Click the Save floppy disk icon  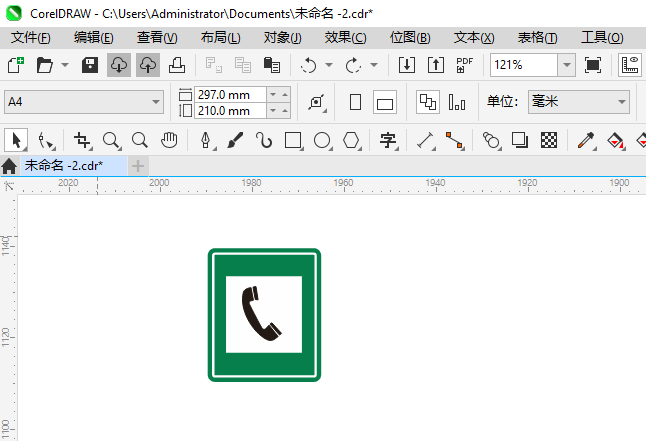click(90, 65)
